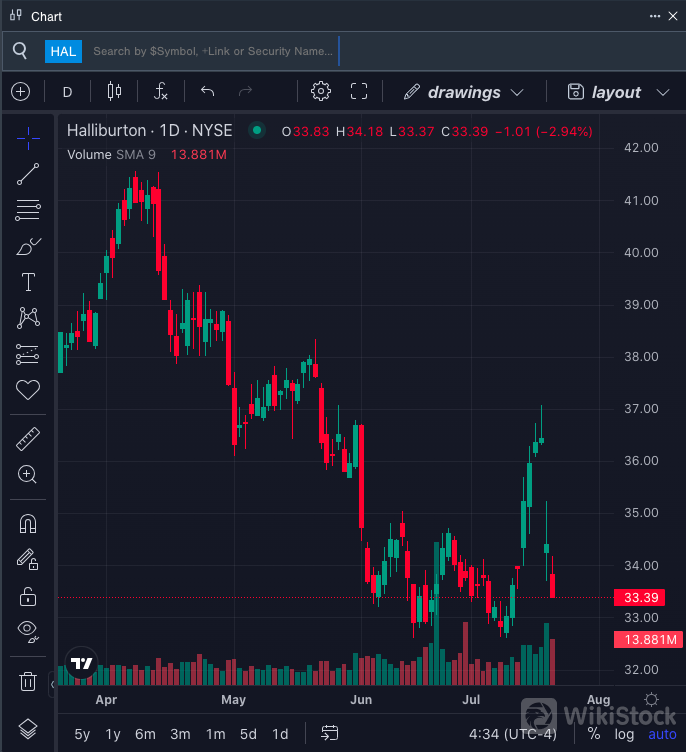Screen dimensions: 686x752
Task: Enter fullscreen chart mode
Action: (359, 92)
